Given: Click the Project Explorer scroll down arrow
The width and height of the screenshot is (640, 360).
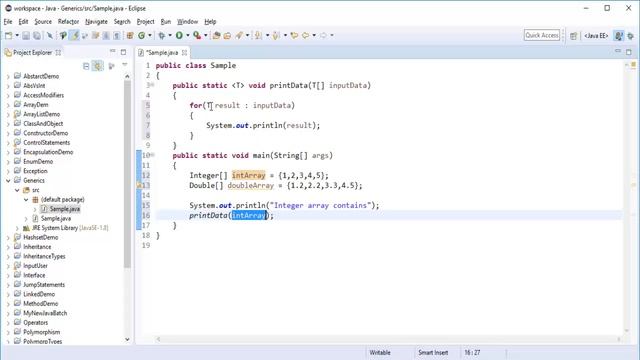Looking at the screenshot, I should (x=127, y=339).
